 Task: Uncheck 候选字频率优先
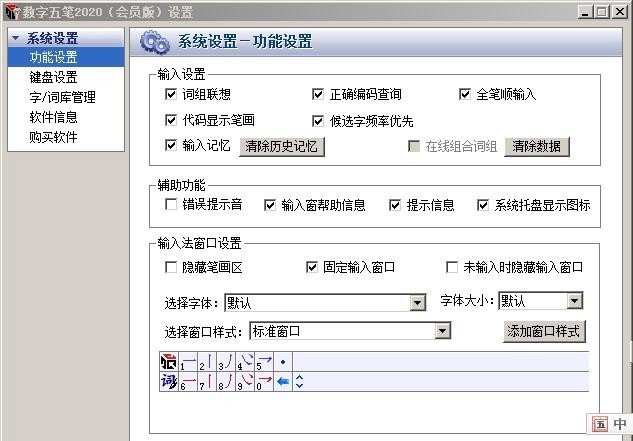point(318,121)
